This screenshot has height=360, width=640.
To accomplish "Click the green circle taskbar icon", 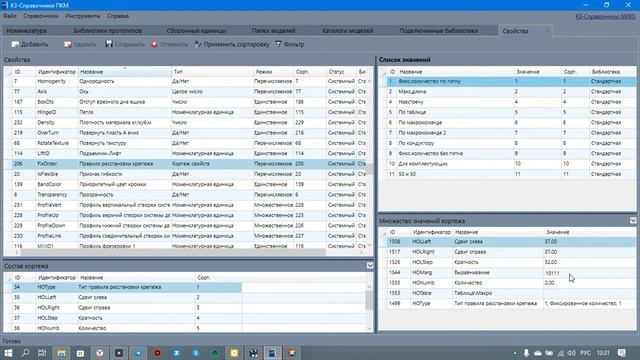I will pyautogui.click(x=215, y=353).
